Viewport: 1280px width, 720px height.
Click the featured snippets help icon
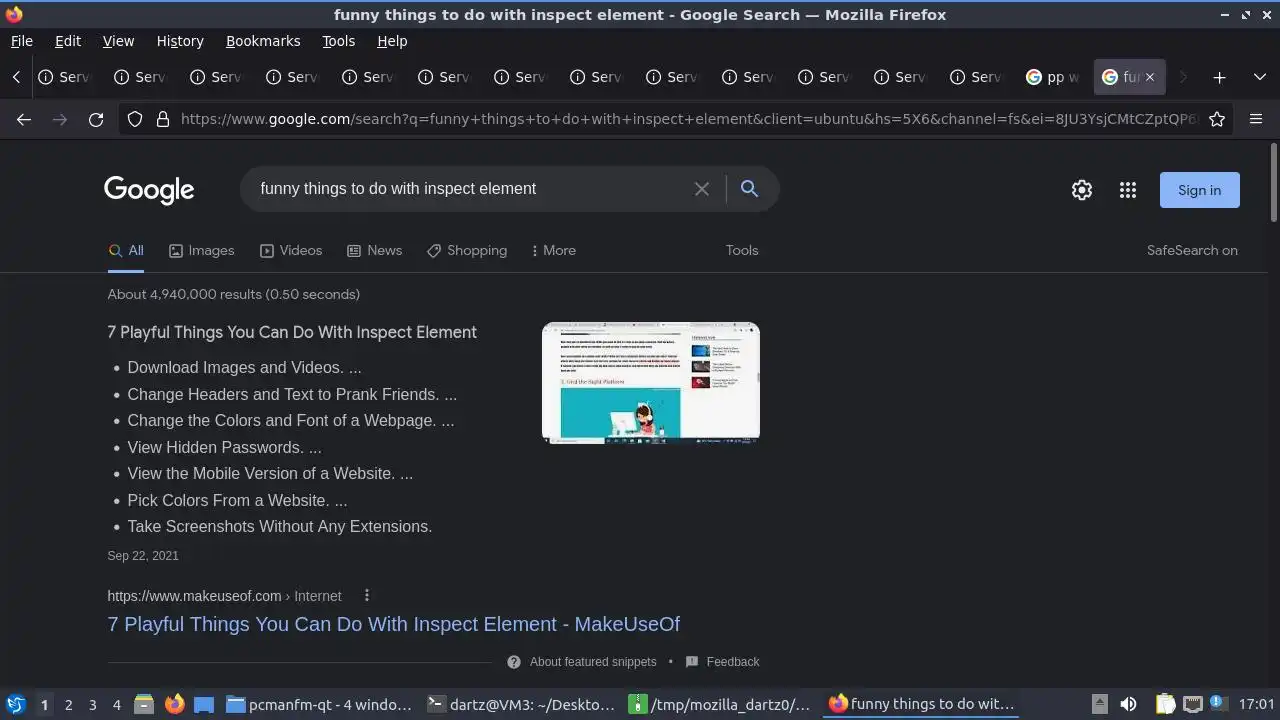514,662
